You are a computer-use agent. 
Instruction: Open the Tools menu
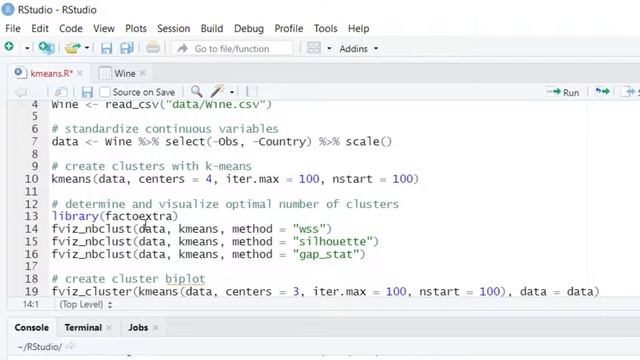325,29
